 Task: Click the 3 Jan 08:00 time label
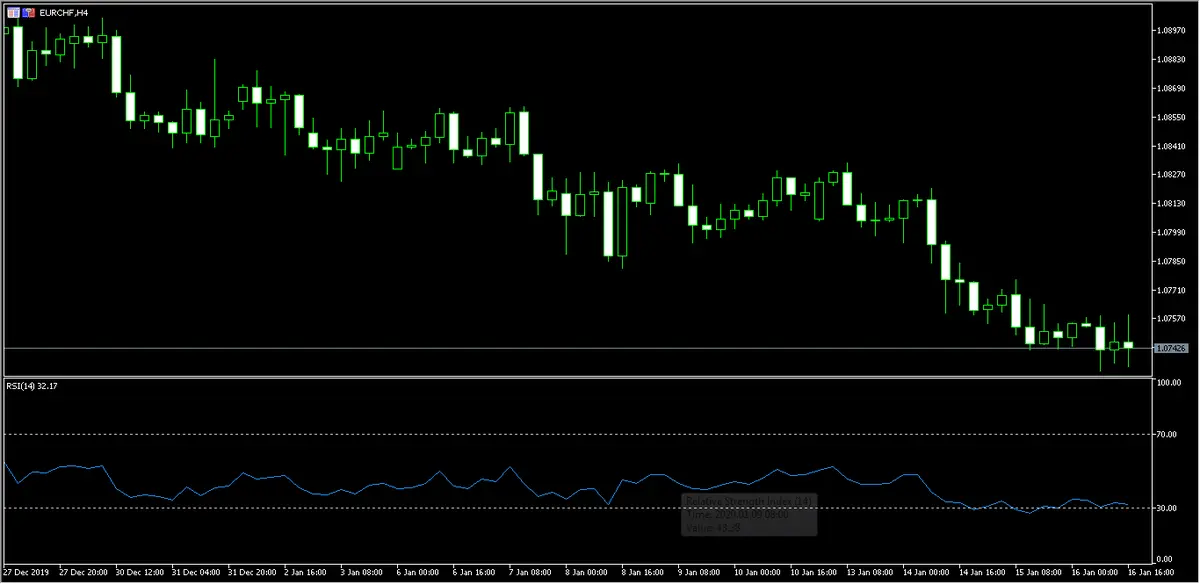tap(363, 574)
